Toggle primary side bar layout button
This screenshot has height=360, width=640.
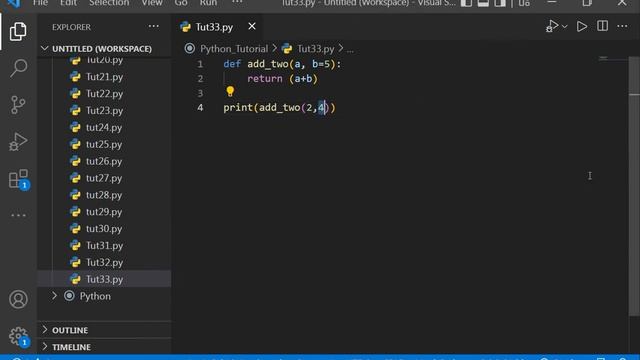tap(466, 3)
